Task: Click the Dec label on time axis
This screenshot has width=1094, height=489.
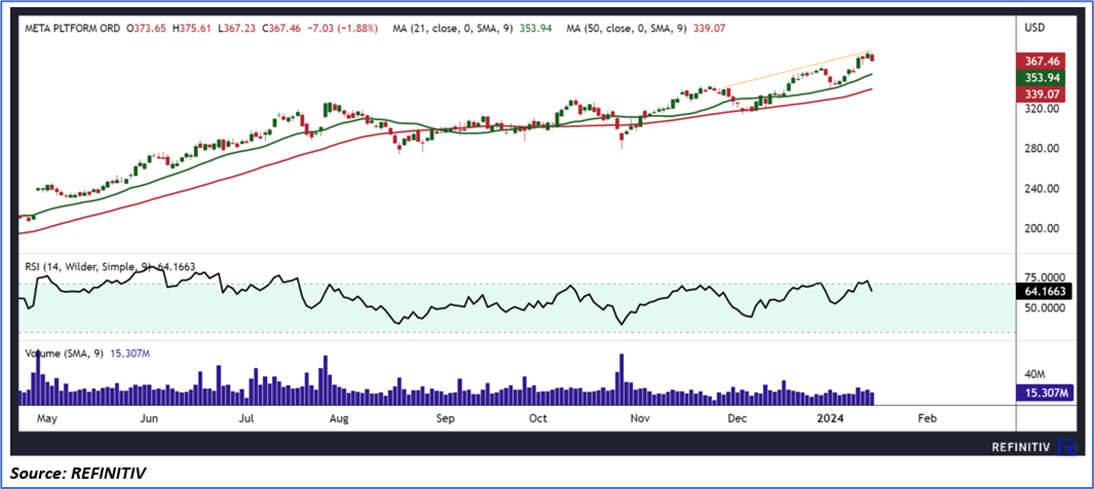Action: tap(737, 419)
